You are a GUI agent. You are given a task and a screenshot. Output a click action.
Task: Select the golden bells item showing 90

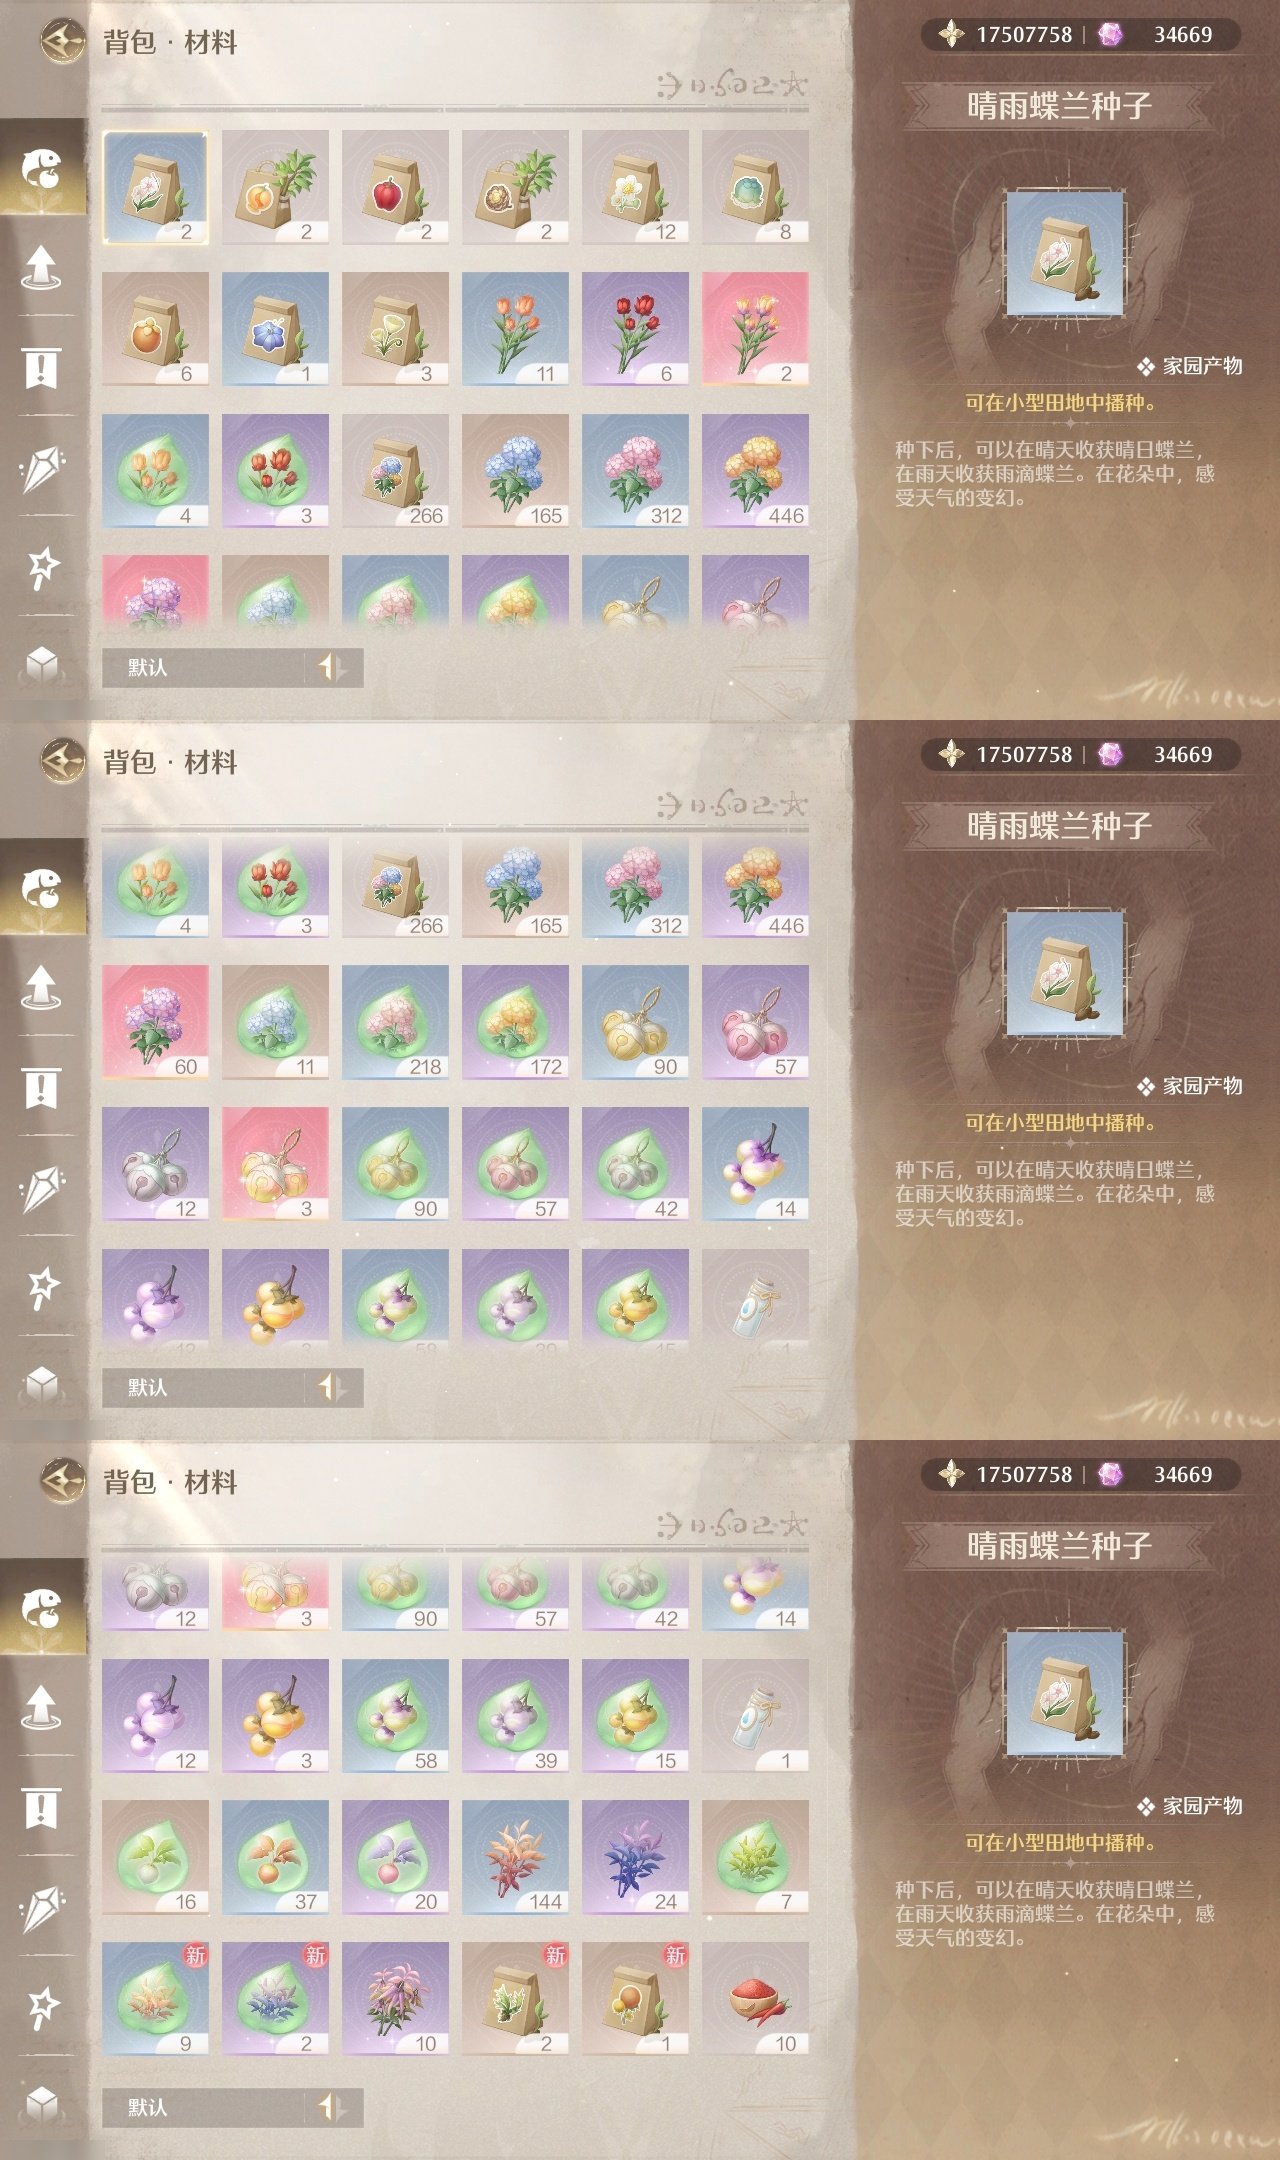pyautogui.click(x=635, y=1022)
